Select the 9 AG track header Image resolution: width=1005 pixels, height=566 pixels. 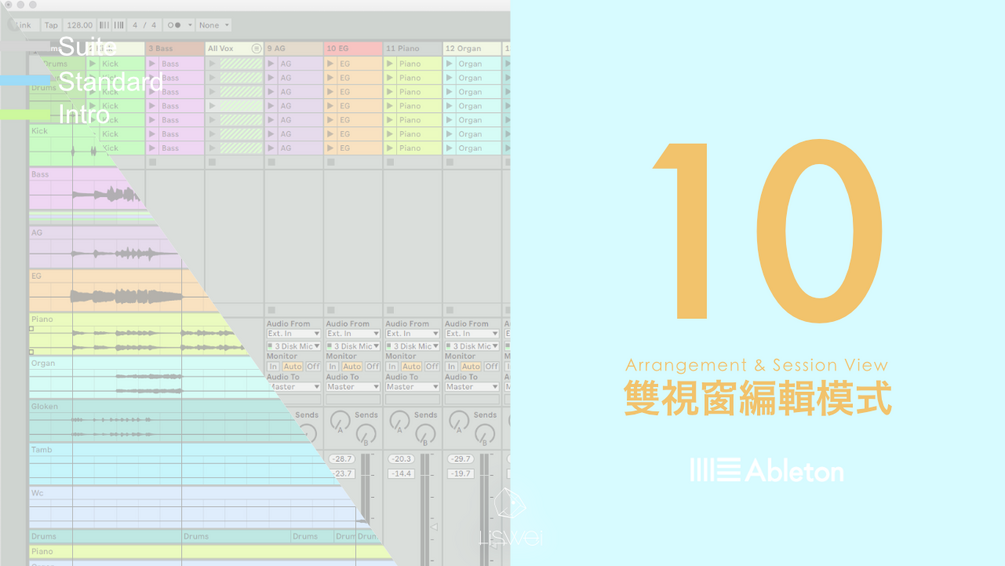click(294, 49)
